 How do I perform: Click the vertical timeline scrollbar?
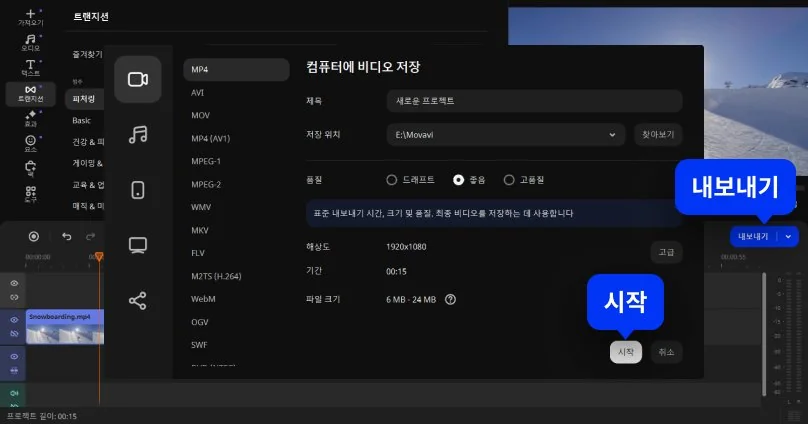click(x=764, y=334)
